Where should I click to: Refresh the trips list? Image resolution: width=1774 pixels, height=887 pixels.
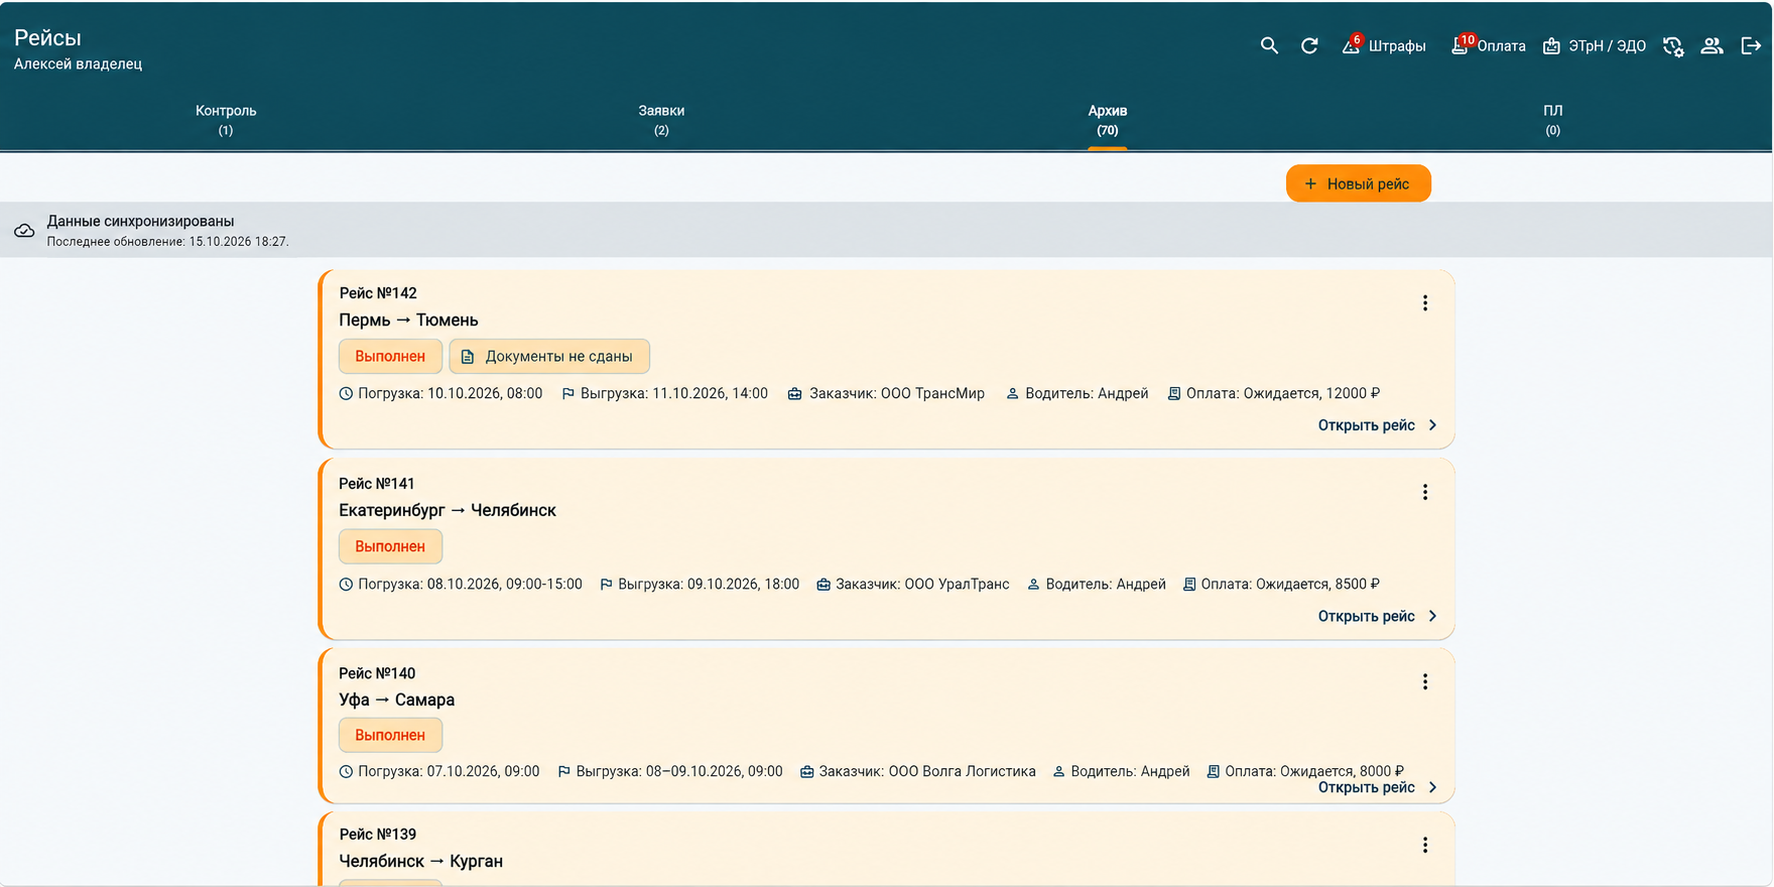point(1309,46)
